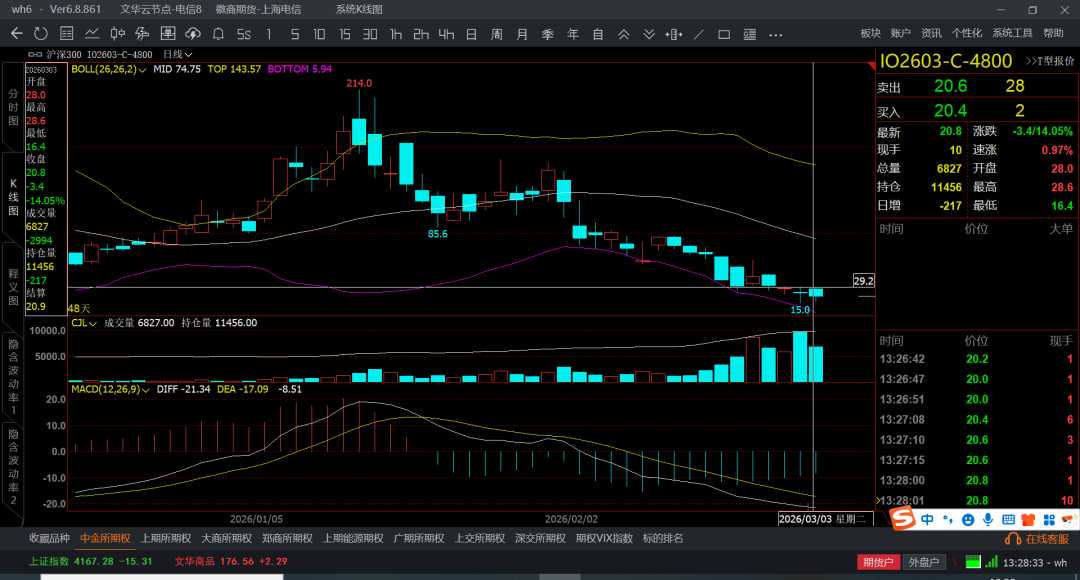Open the 分时图 side panel tab

(13, 107)
